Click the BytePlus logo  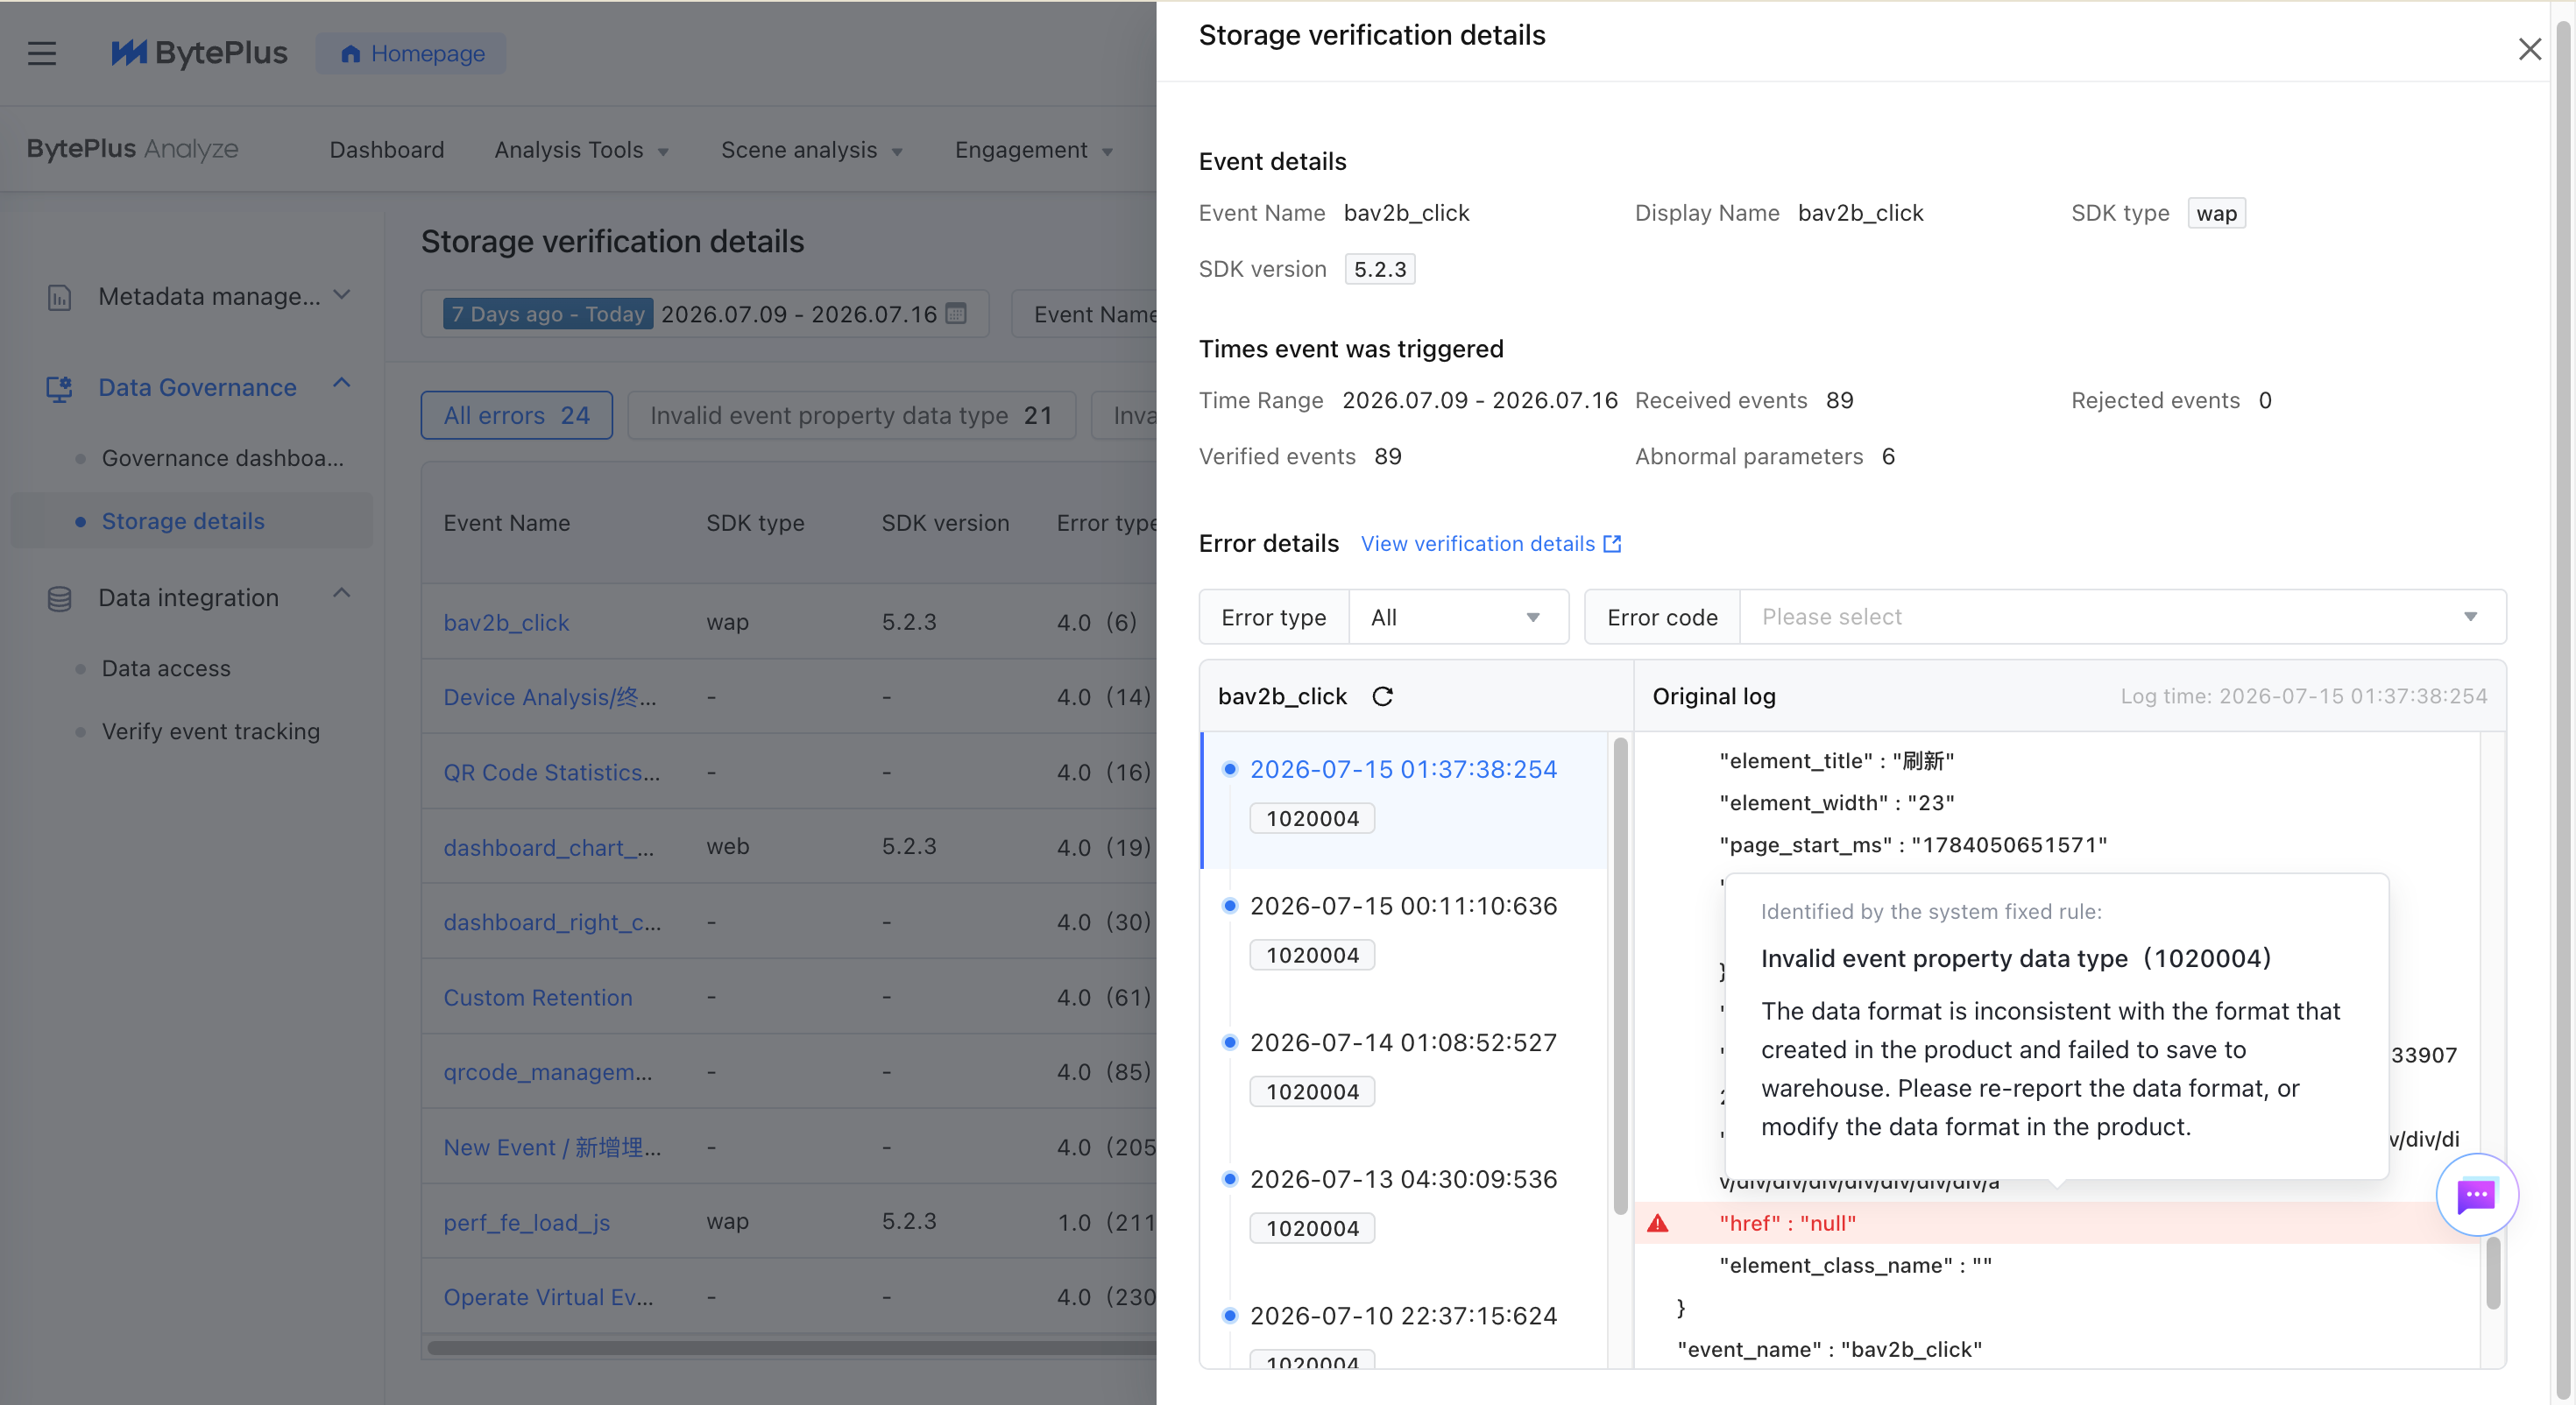pyautogui.click(x=199, y=53)
